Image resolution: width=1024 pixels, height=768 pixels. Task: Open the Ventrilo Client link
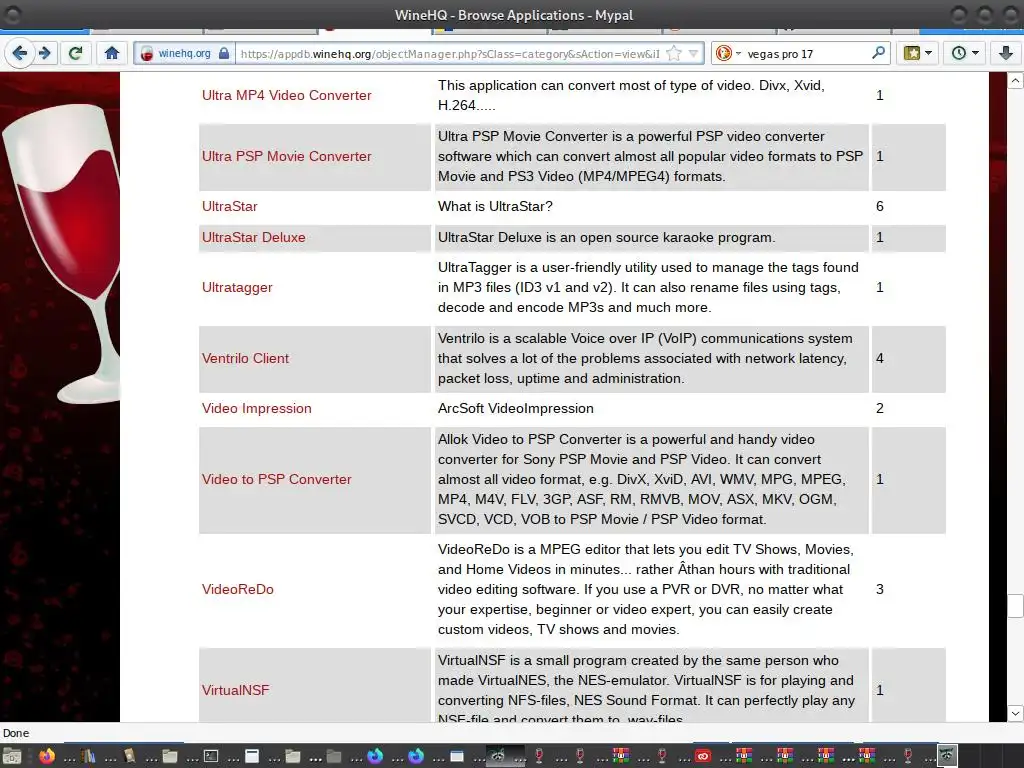tap(245, 359)
